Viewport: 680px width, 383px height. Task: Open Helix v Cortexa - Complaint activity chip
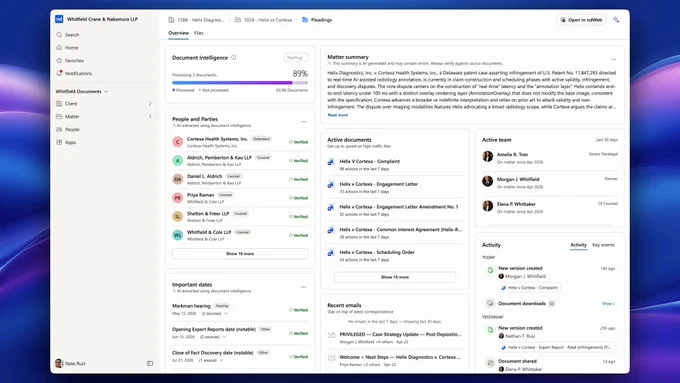point(530,288)
